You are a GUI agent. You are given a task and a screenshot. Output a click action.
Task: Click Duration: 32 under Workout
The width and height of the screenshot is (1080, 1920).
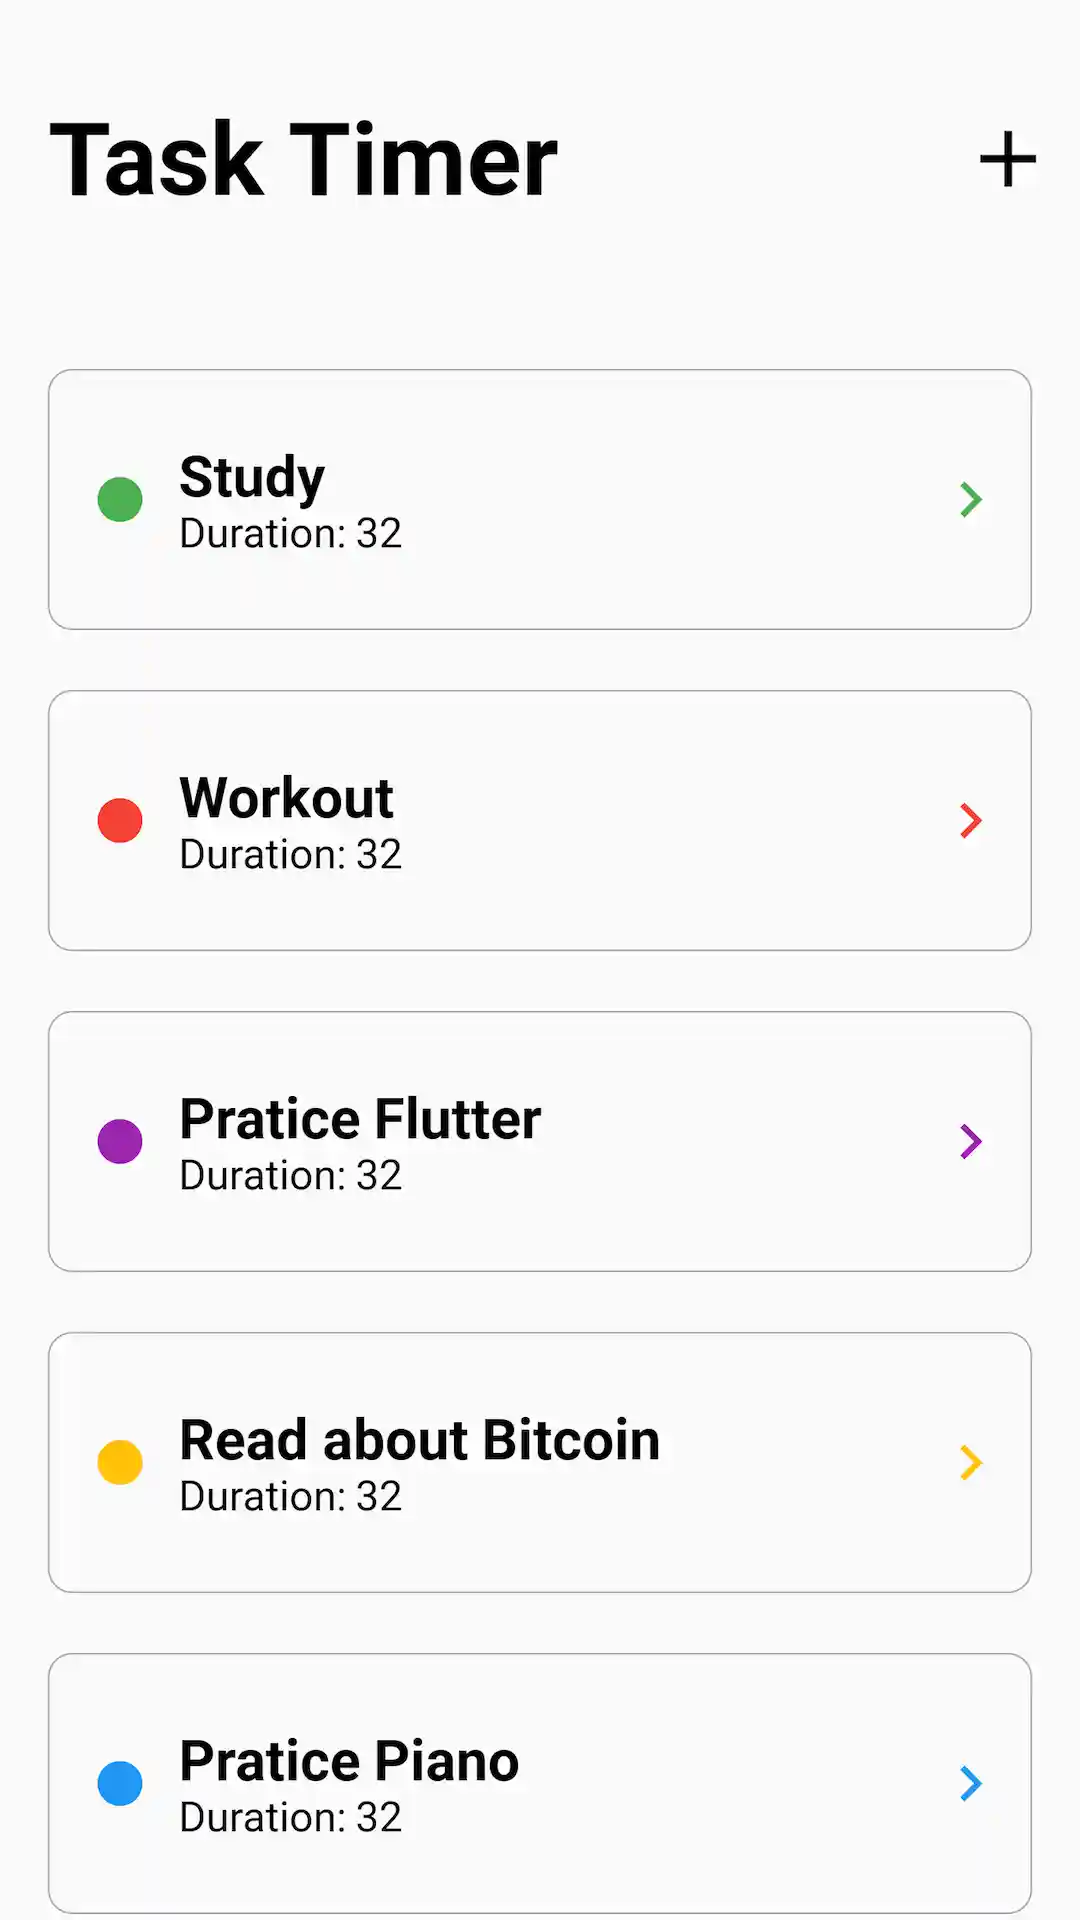click(x=290, y=855)
